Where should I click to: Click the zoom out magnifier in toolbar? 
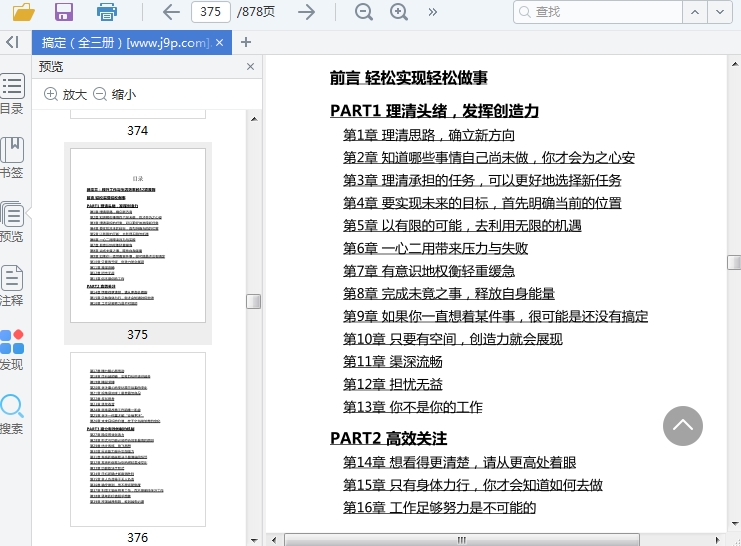tap(364, 12)
